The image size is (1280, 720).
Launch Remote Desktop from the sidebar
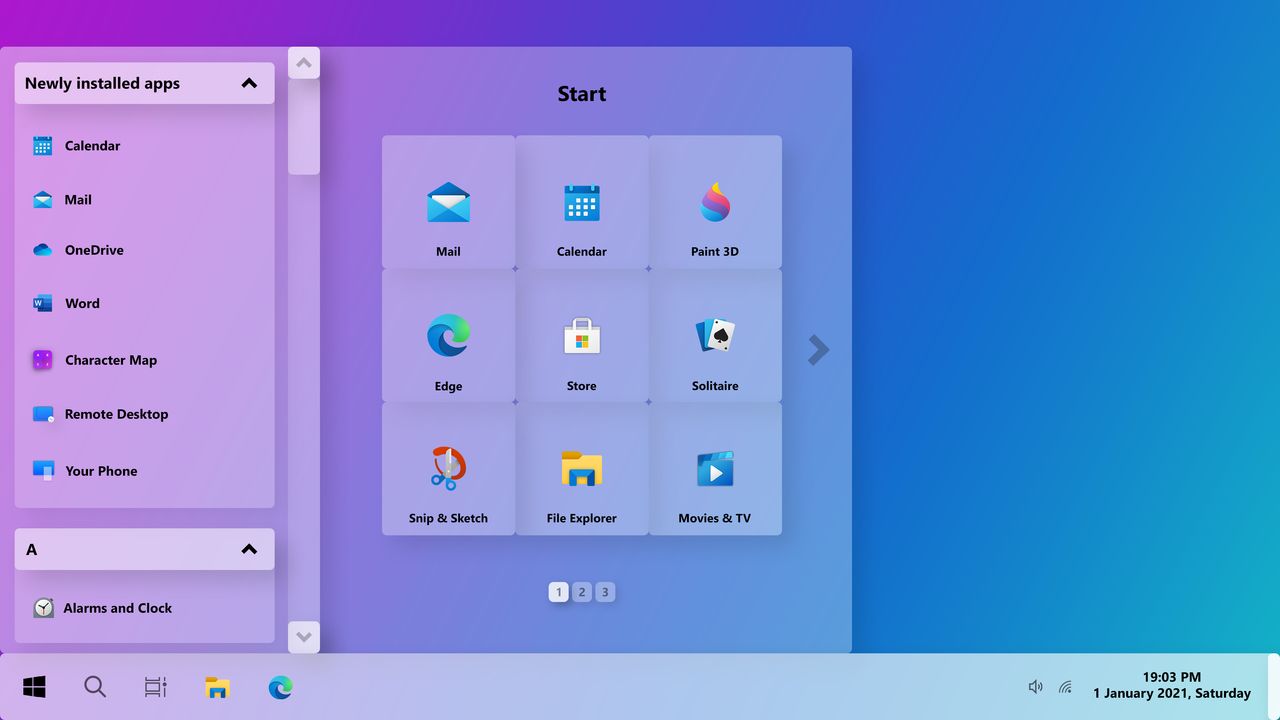point(116,414)
